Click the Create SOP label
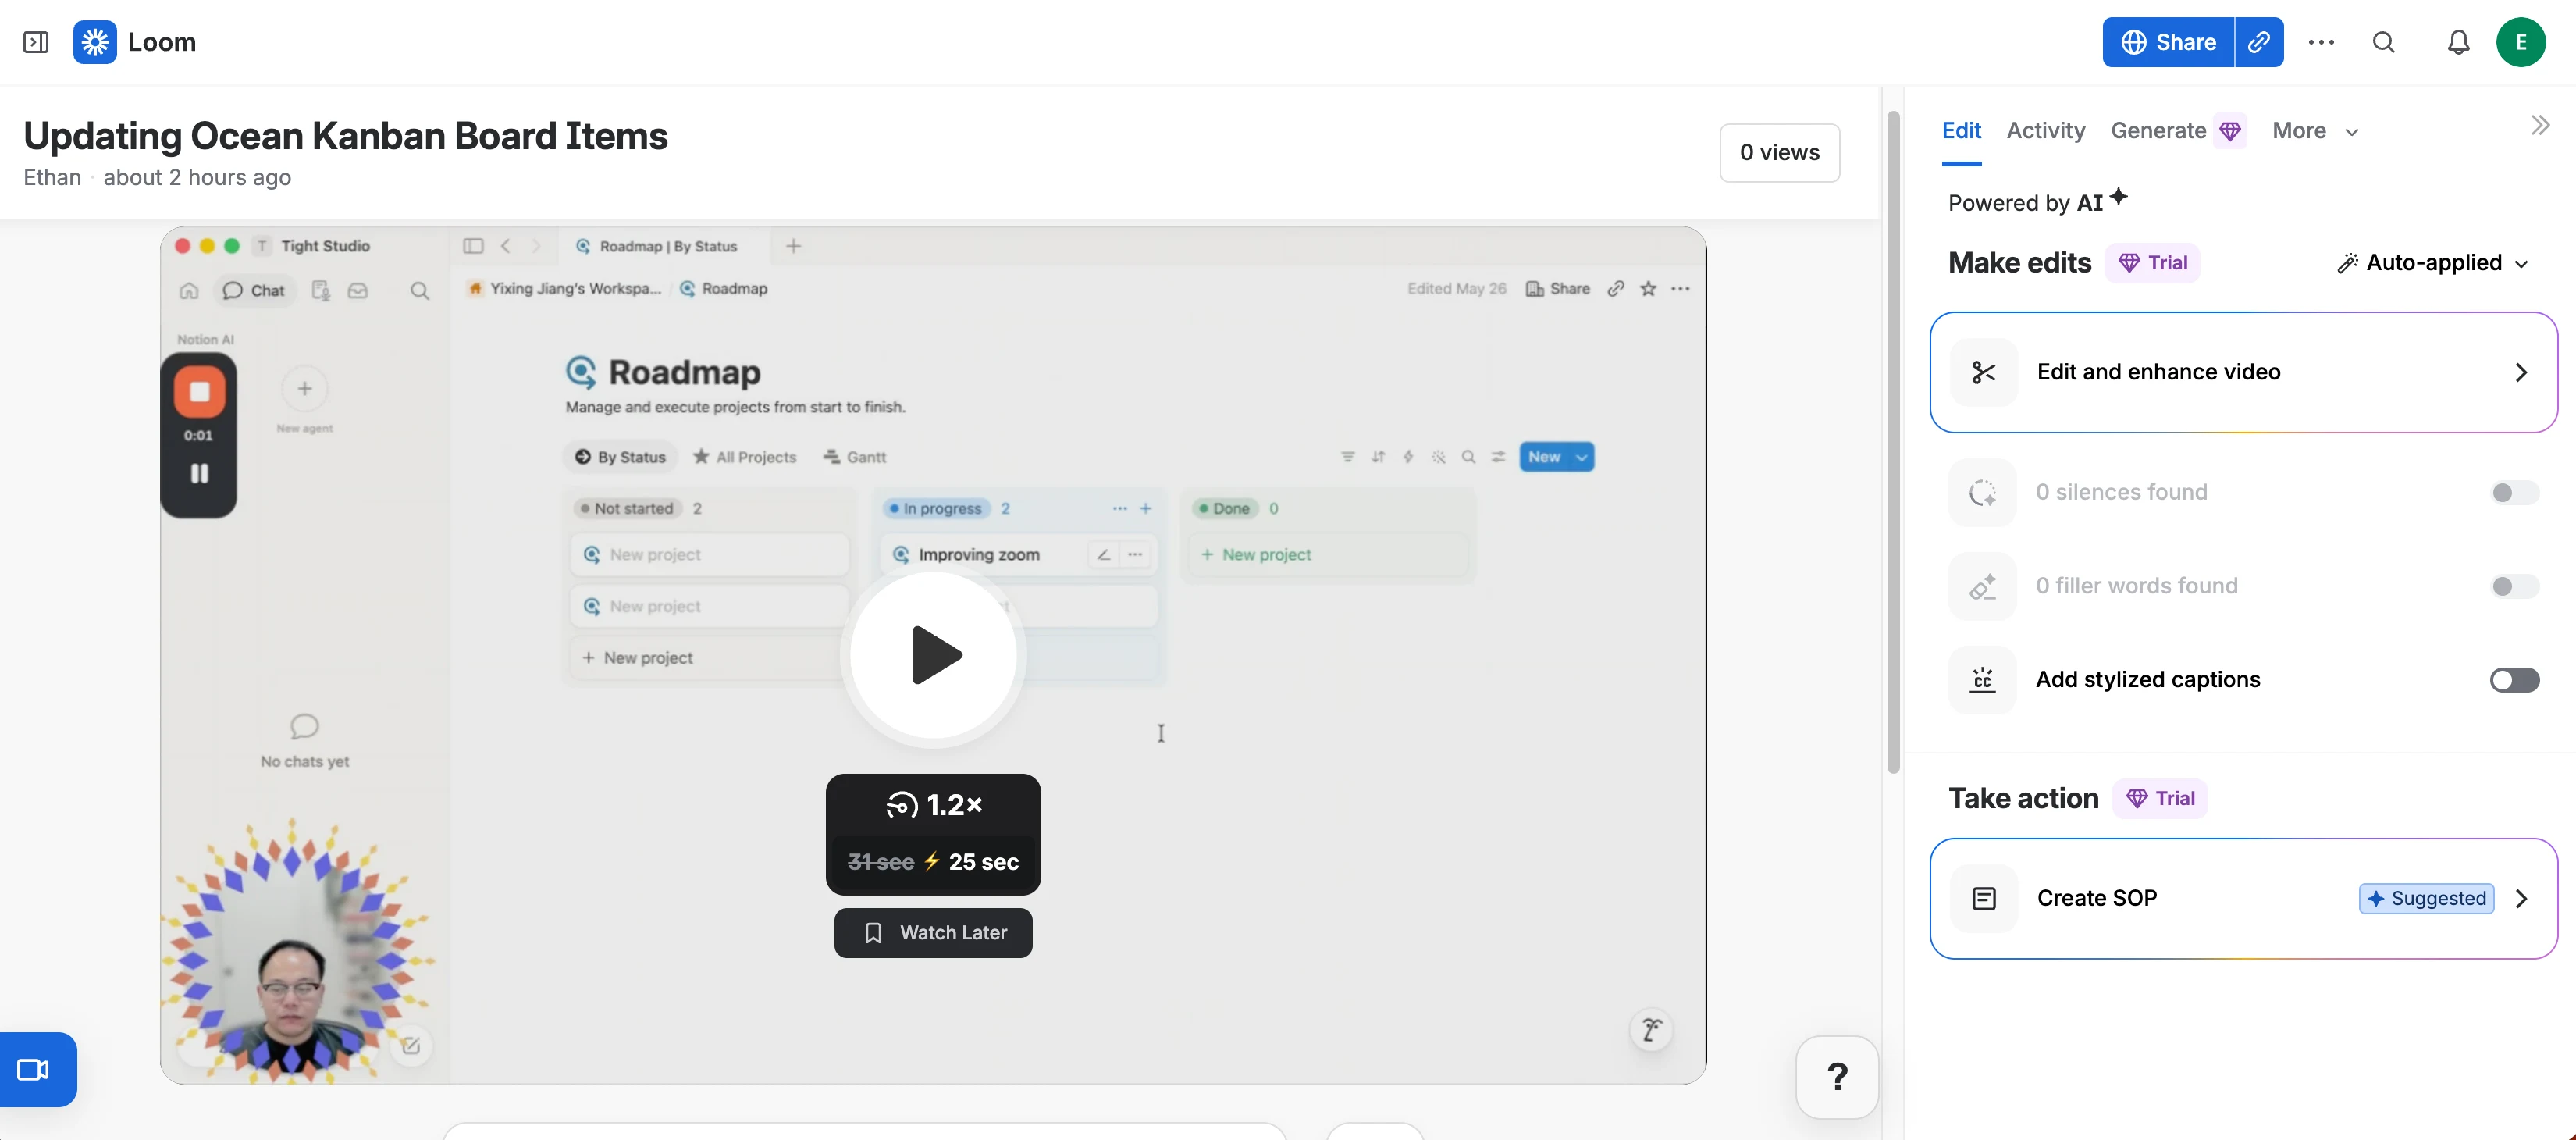The width and height of the screenshot is (2576, 1140). click(2097, 898)
